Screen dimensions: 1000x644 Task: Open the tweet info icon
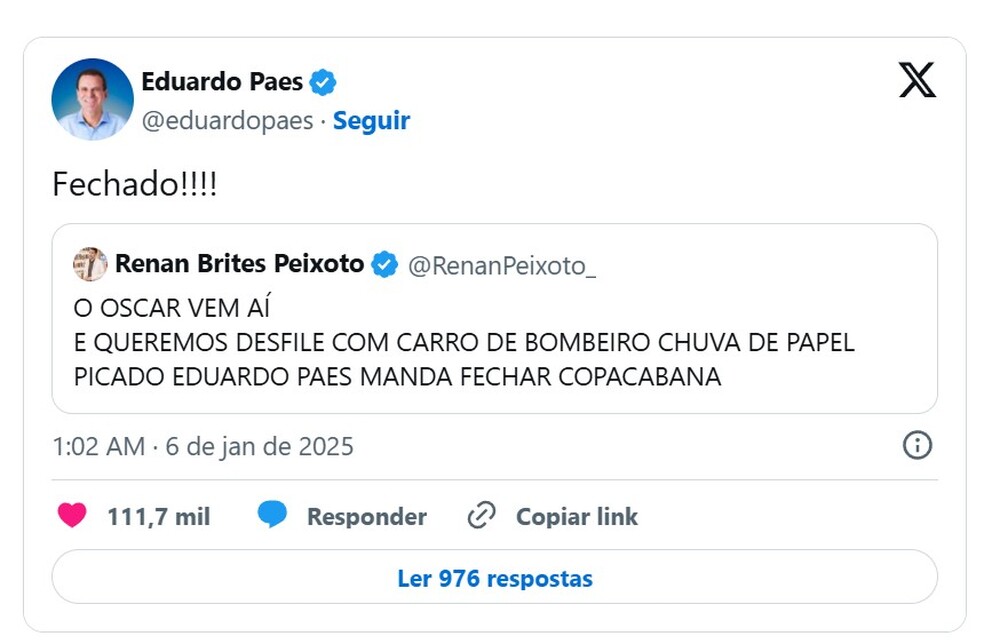[x=917, y=446]
